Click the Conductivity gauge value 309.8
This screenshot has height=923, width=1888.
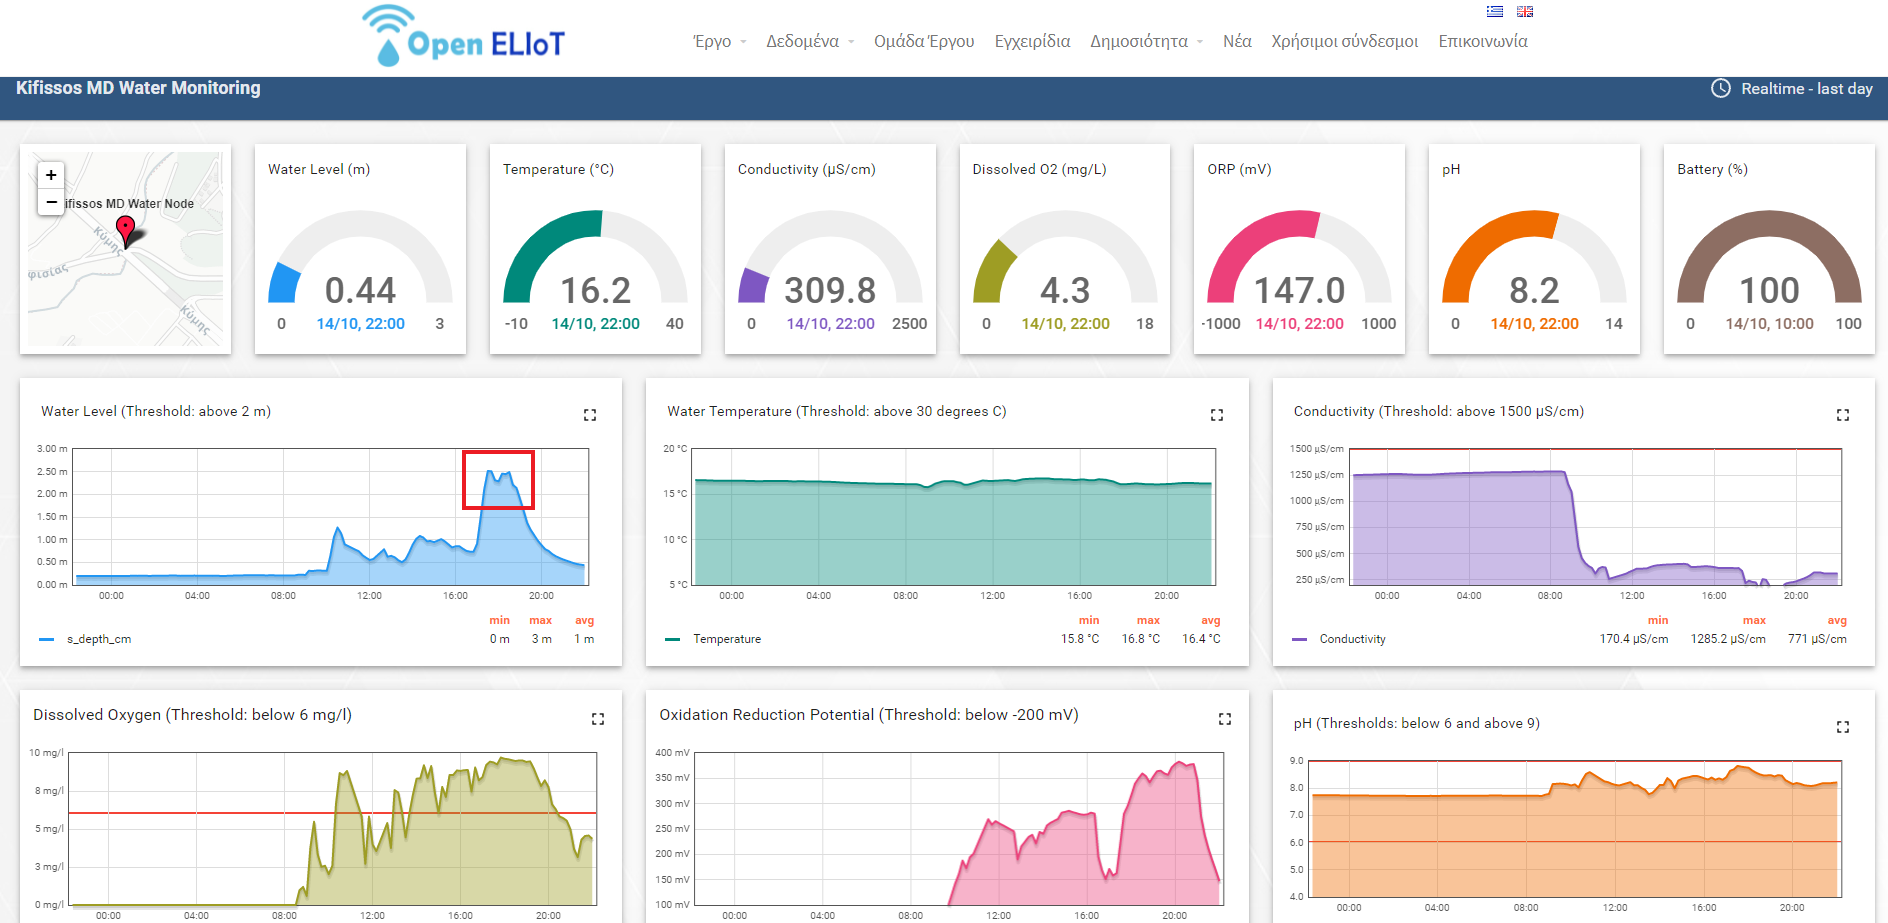tap(830, 290)
